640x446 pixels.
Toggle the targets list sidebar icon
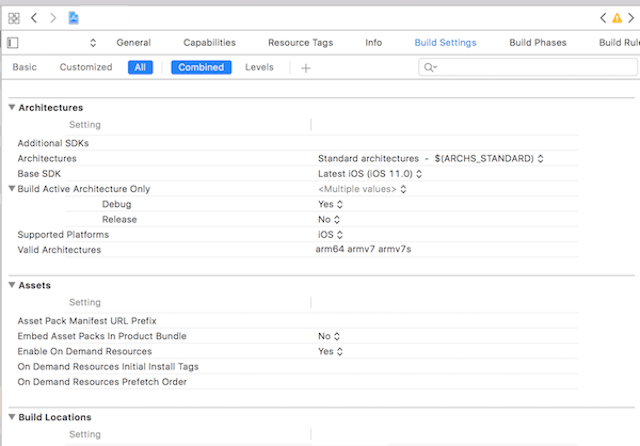click(x=13, y=43)
